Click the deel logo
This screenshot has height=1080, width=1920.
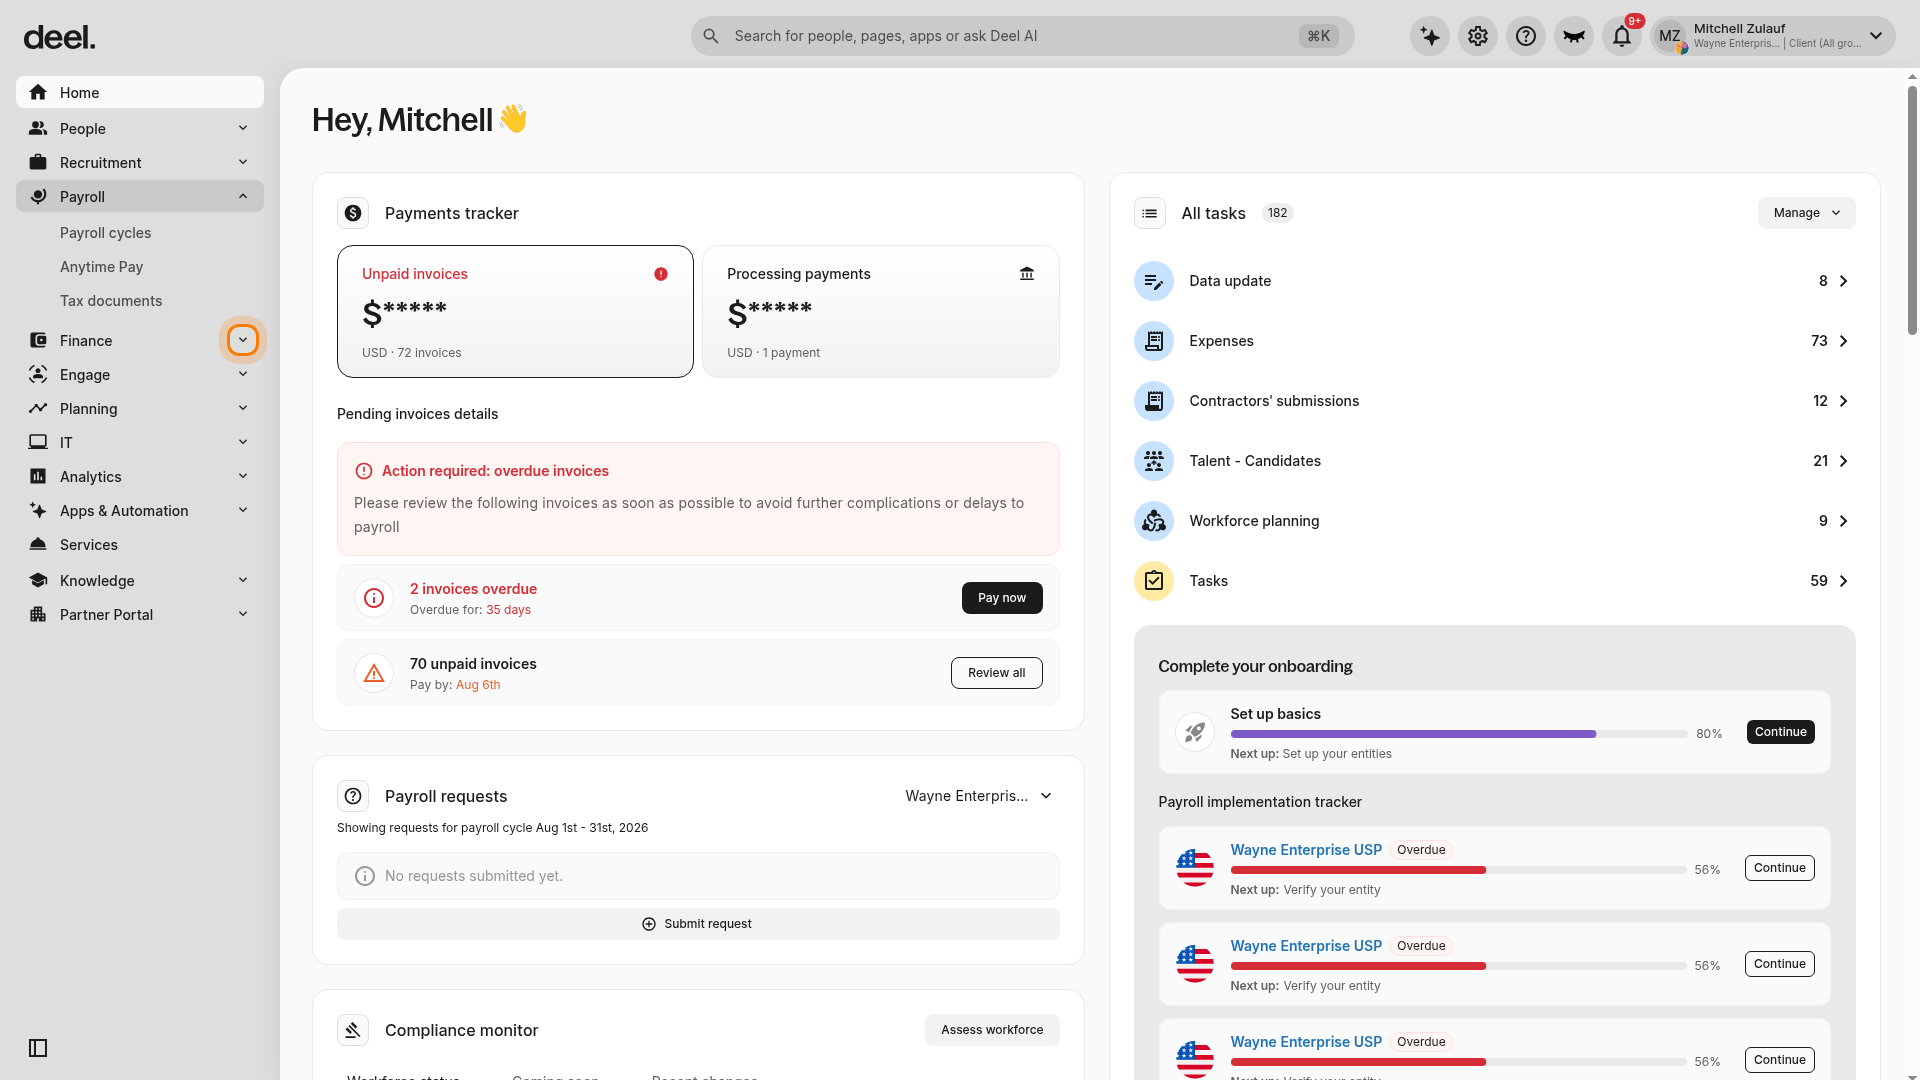(59, 38)
